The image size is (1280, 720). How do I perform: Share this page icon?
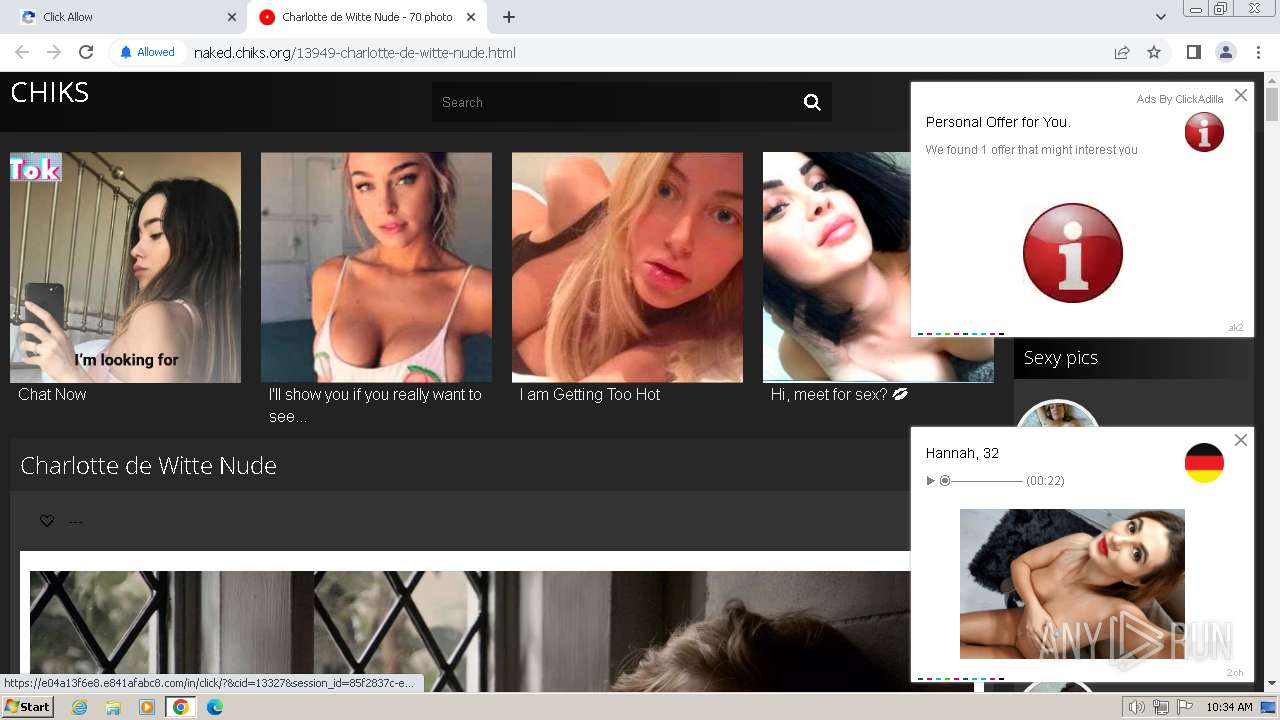pyautogui.click(x=1122, y=52)
